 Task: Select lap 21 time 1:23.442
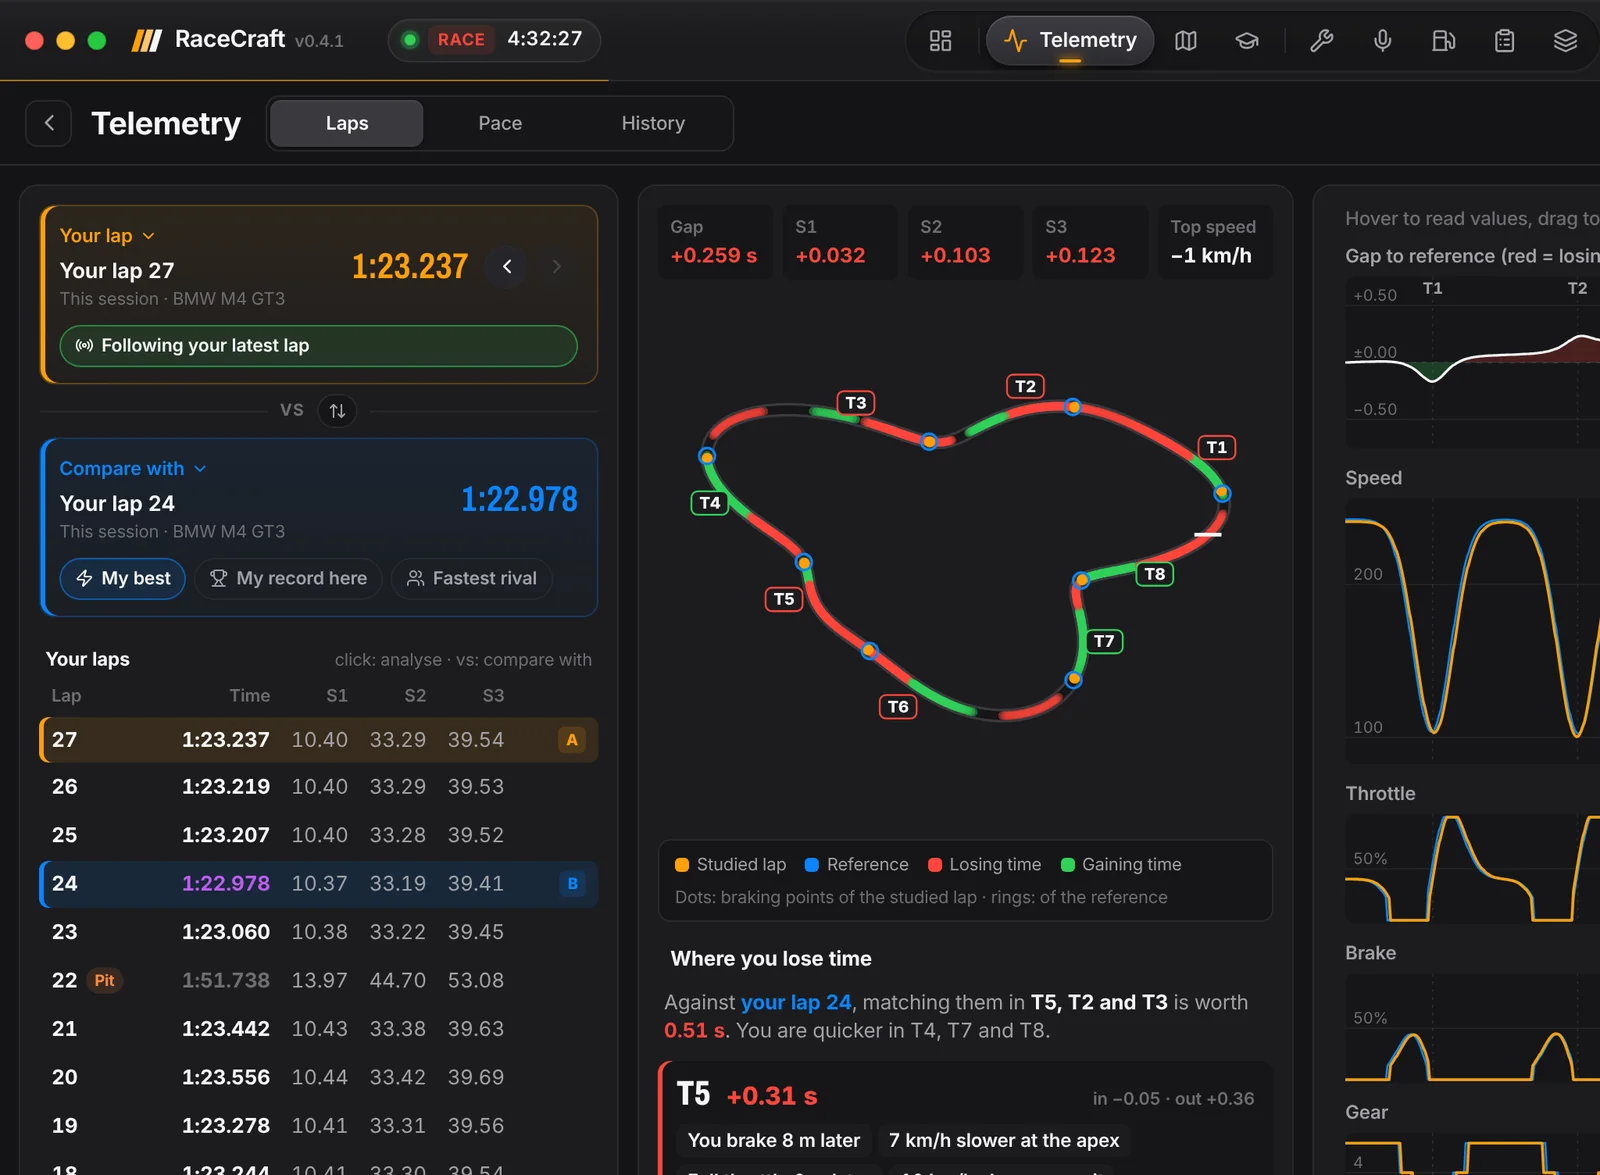(x=226, y=1029)
